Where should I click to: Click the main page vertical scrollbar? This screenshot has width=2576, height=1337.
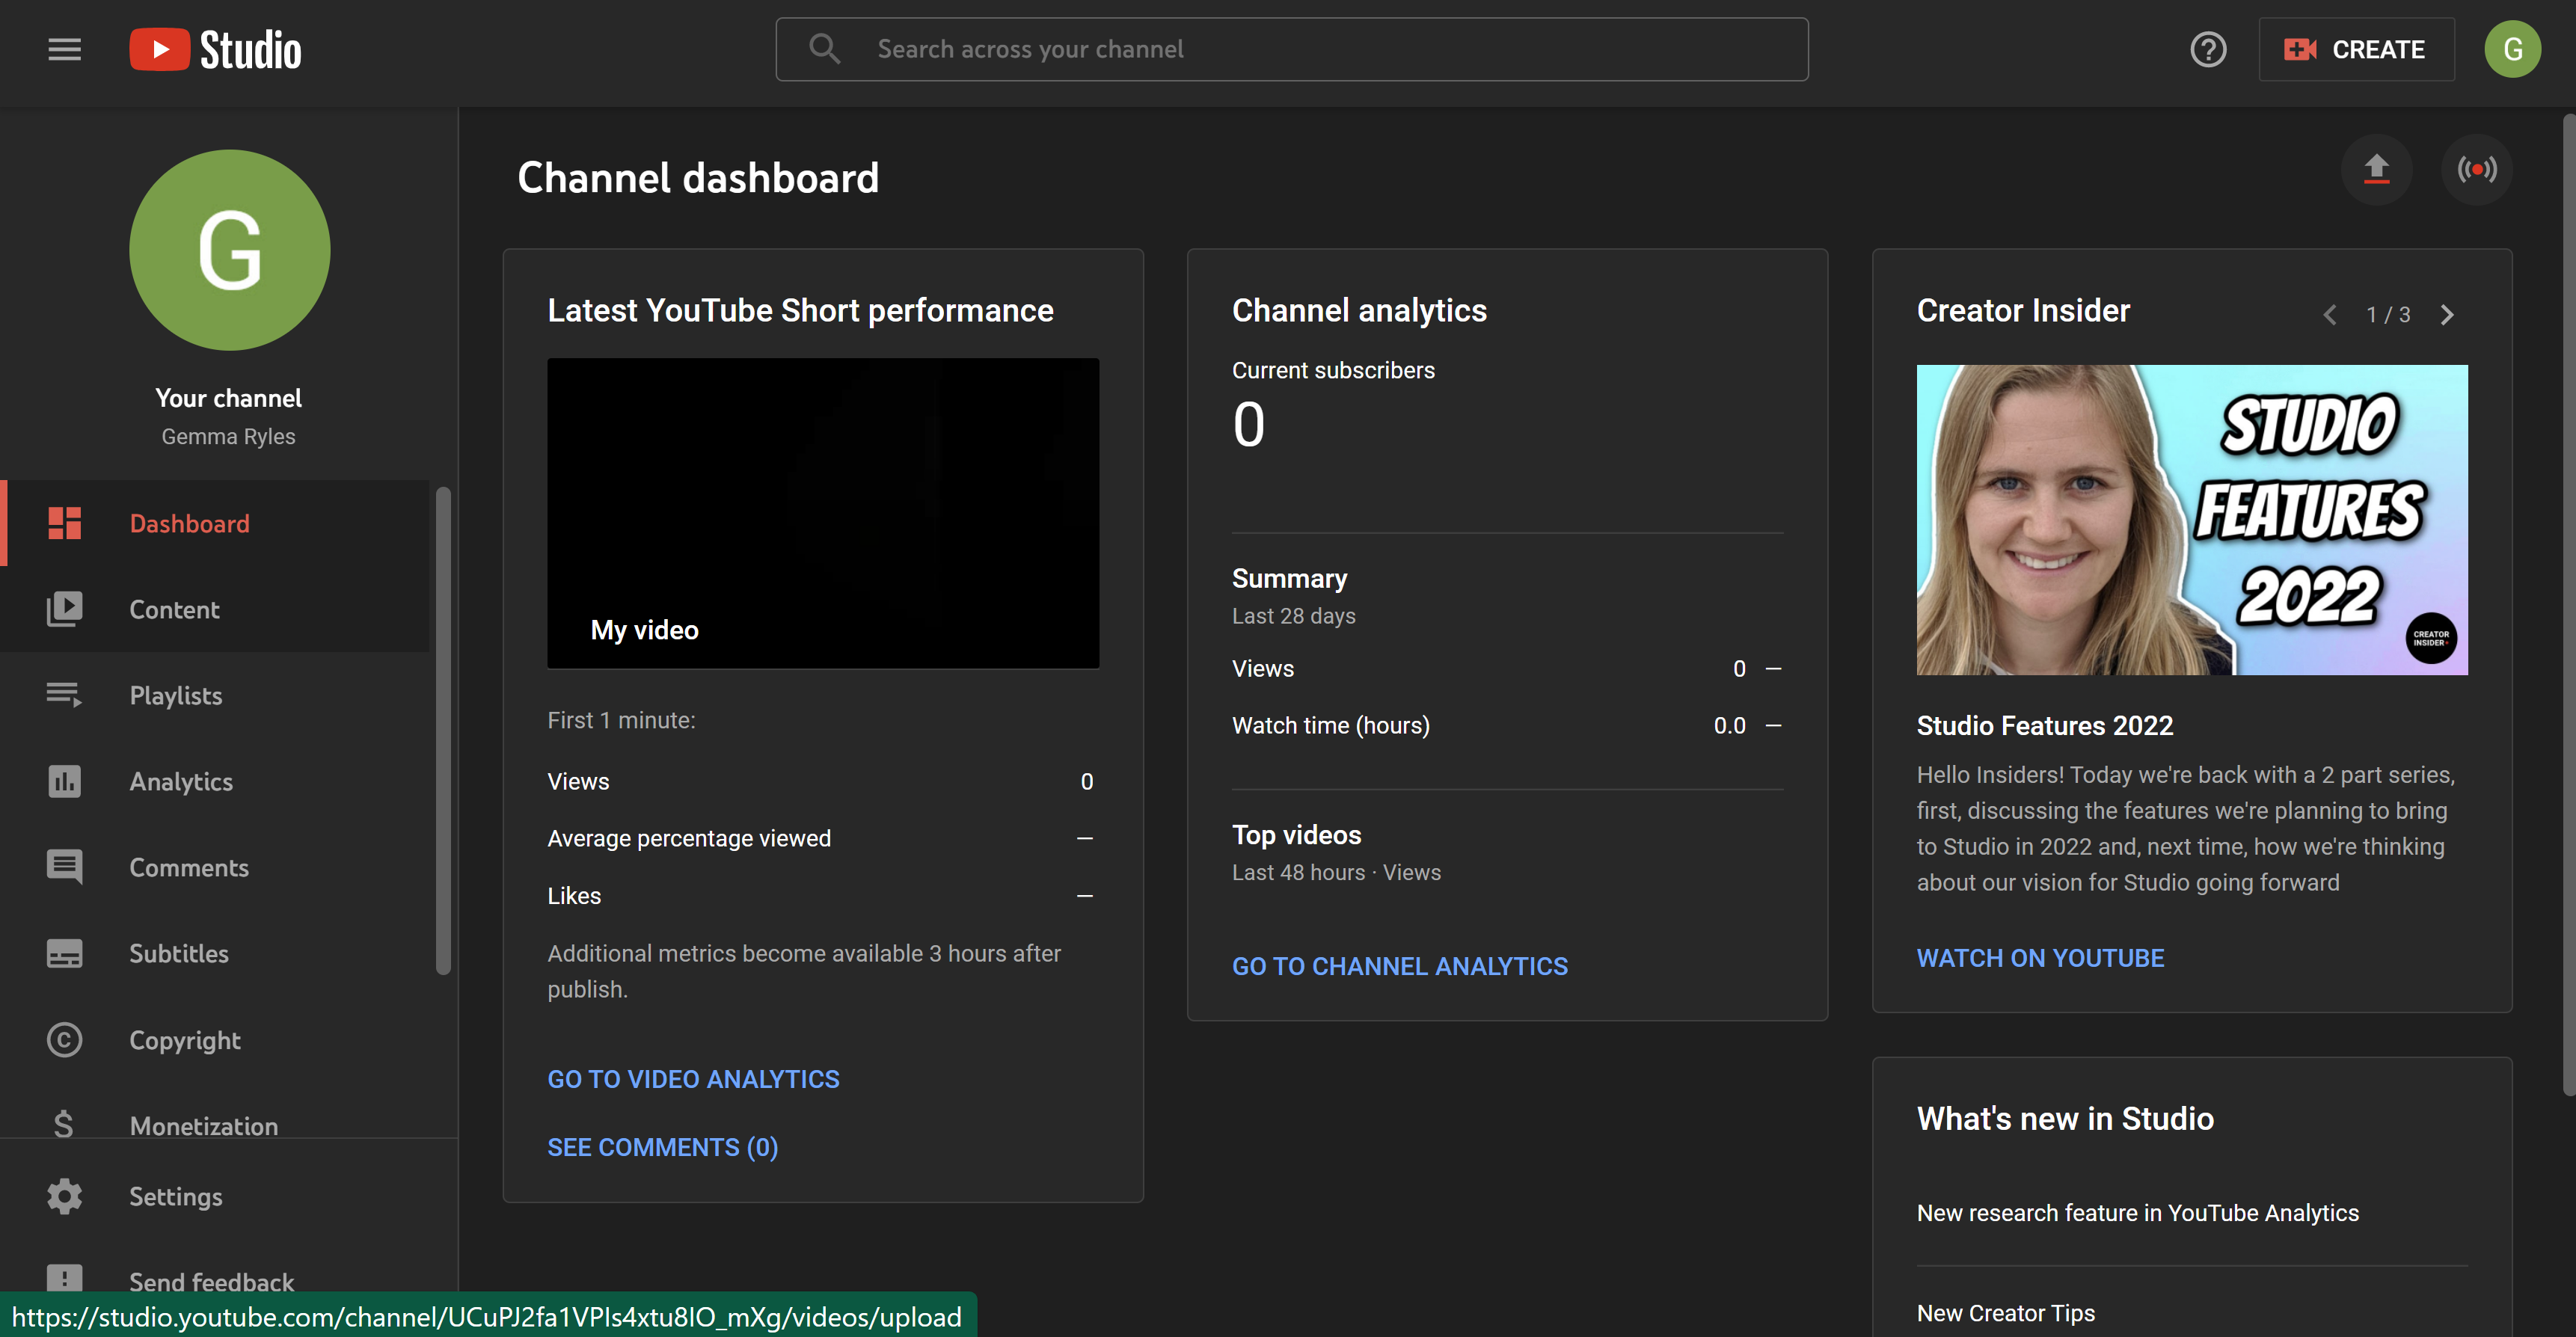(x=2569, y=604)
